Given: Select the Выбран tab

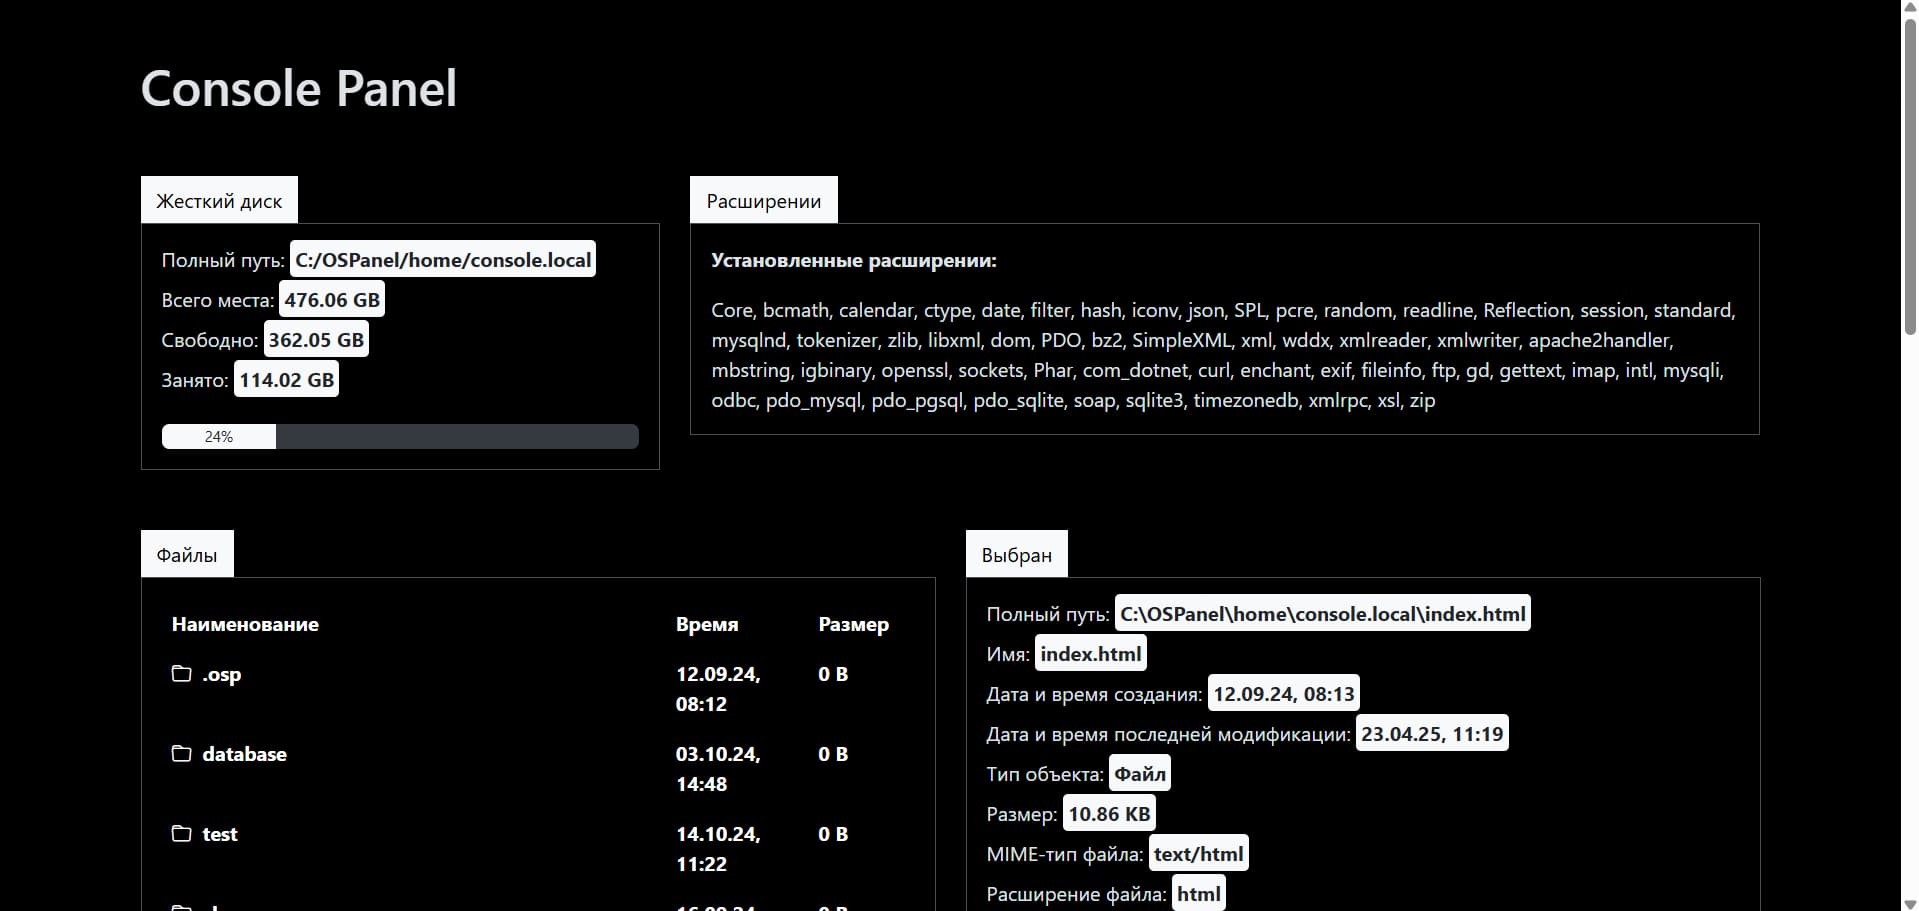Looking at the screenshot, I should point(1016,555).
